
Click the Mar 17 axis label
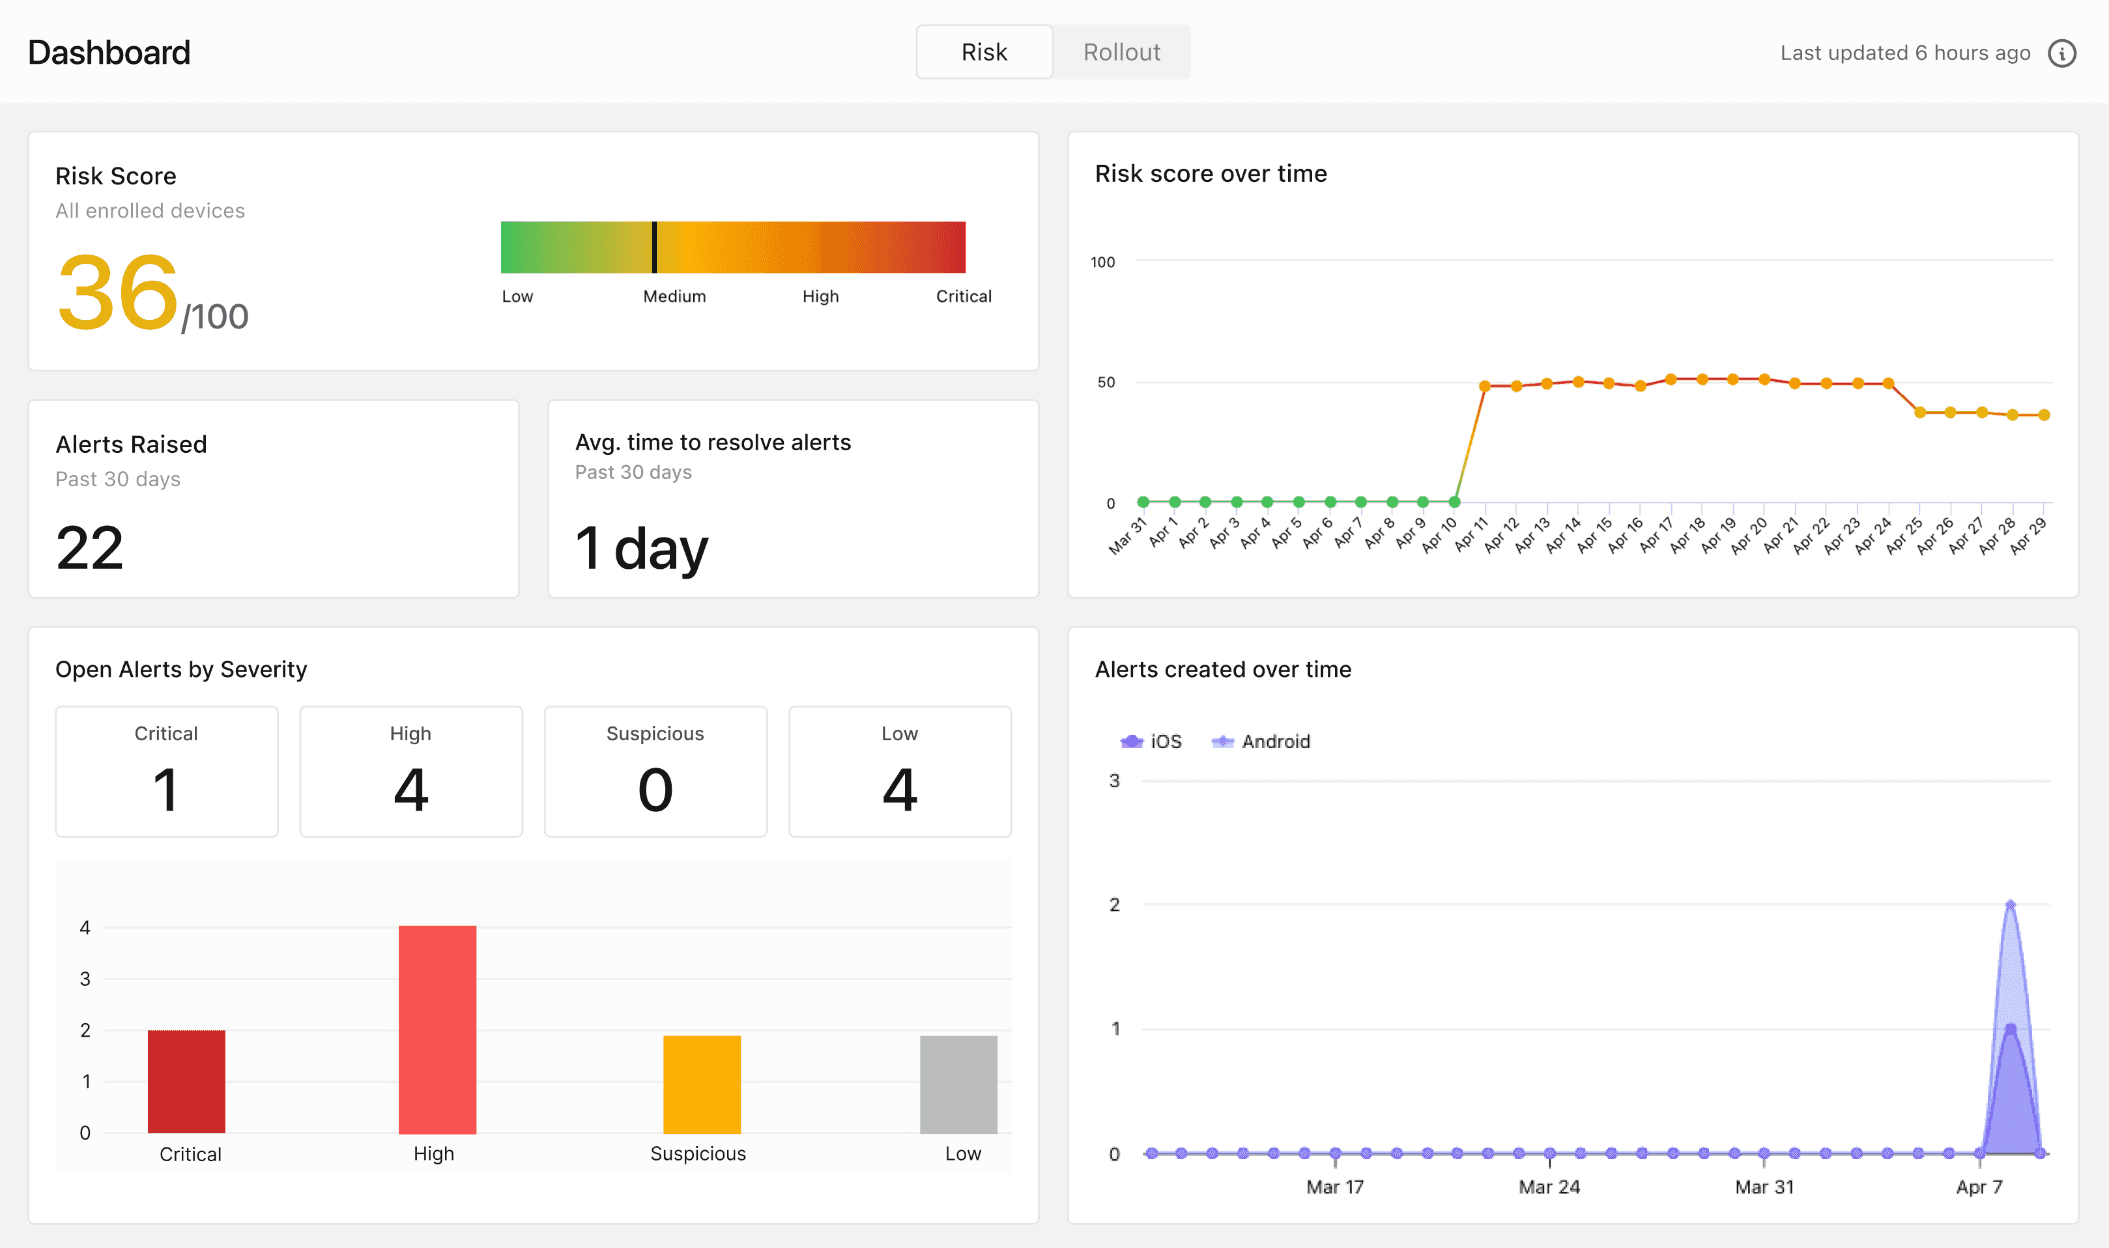click(1335, 1187)
